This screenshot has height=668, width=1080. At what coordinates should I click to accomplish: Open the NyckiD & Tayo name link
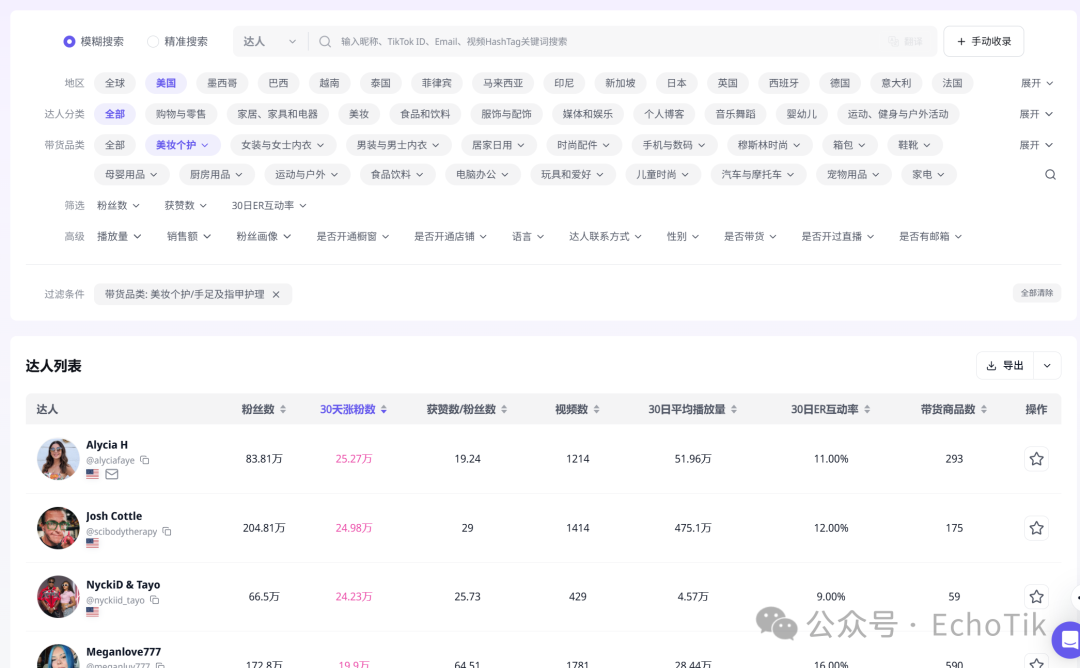(123, 585)
